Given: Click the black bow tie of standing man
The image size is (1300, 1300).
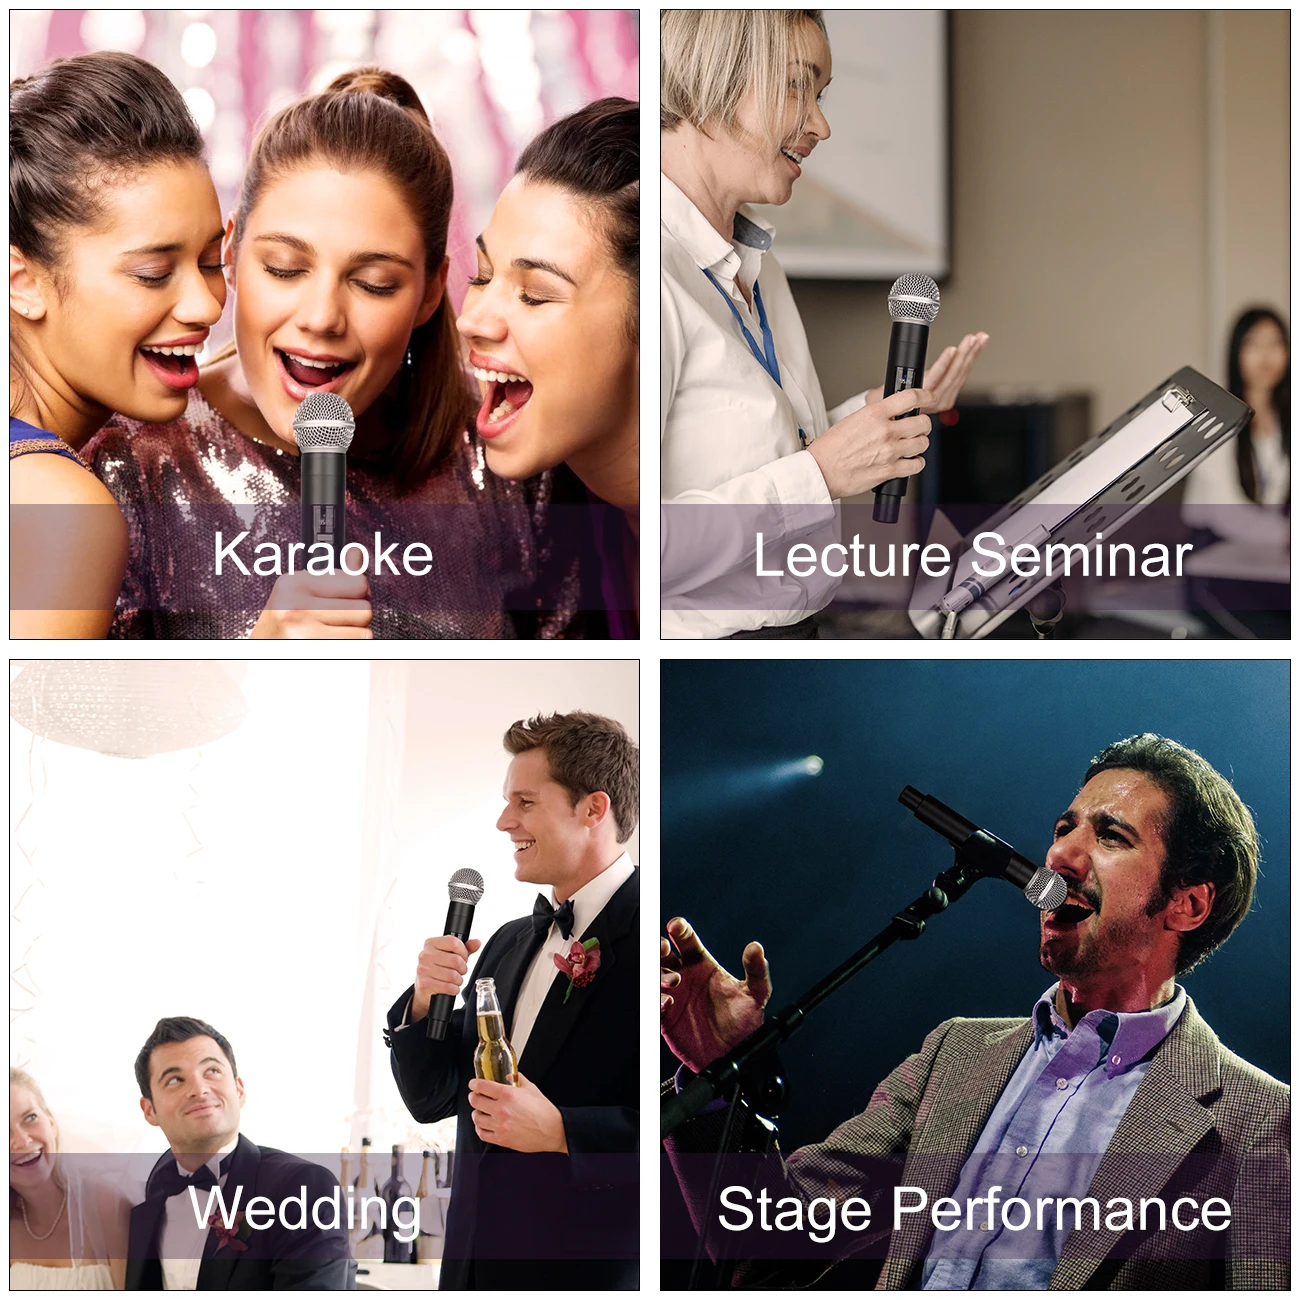Looking at the screenshot, I should pos(553,914).
